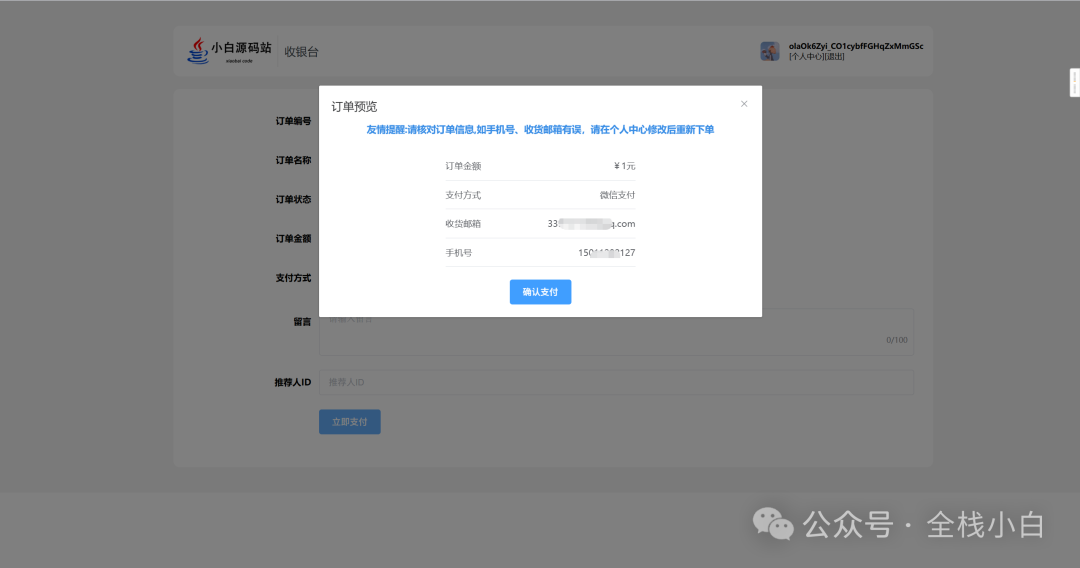Click the 手机号 phone number value
This screenshot has width=1080, height=568.
(x=607, y=253)
